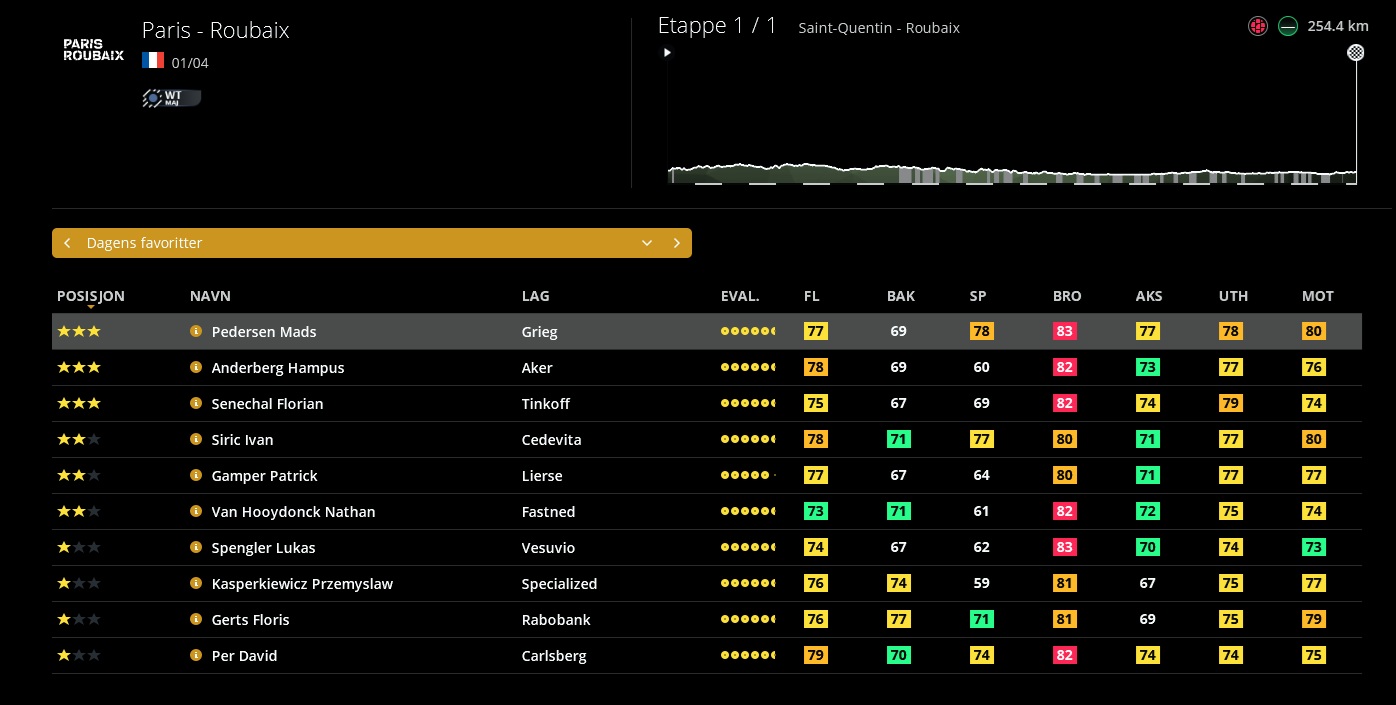Click the WT race category badge

172,98
